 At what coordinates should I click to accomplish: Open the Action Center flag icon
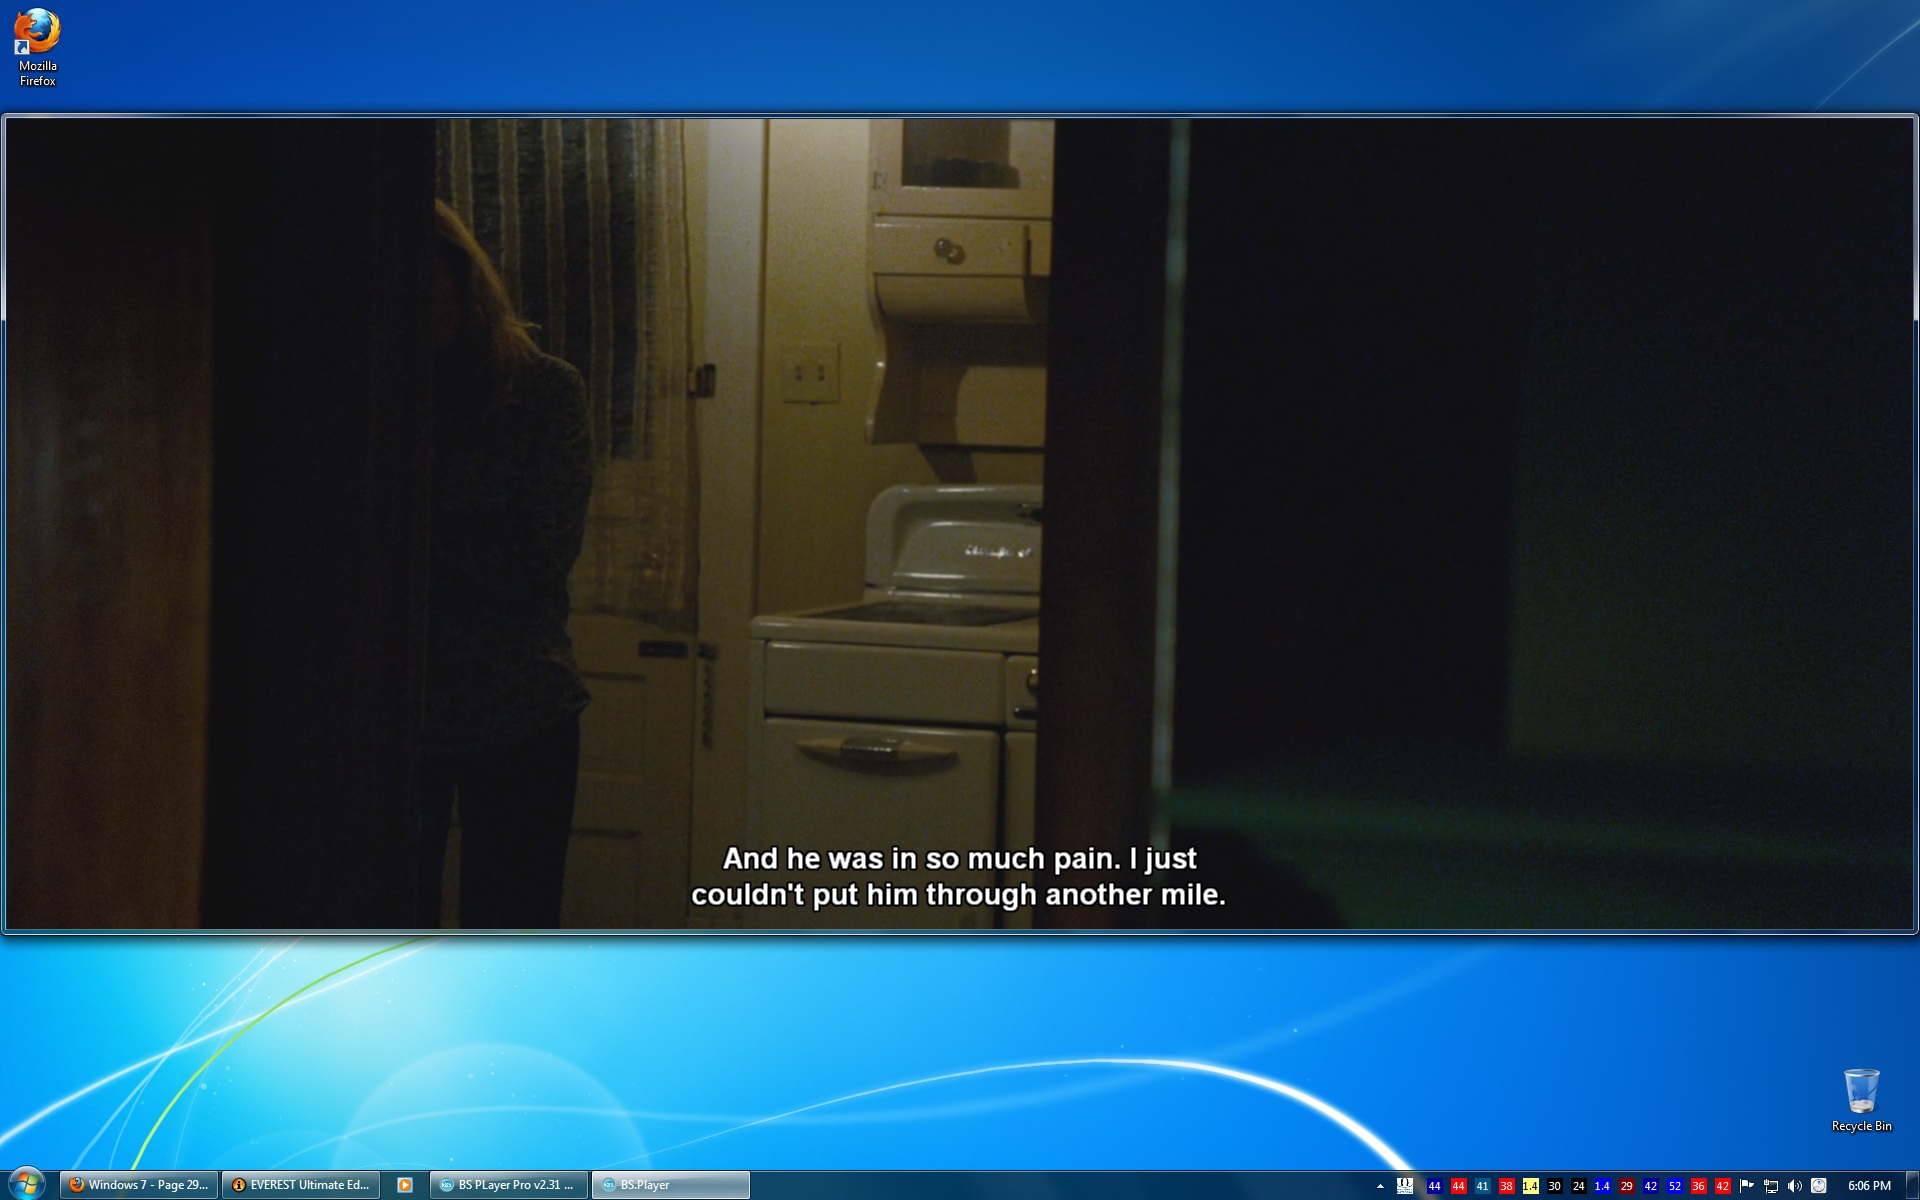pos(1747,1186)
